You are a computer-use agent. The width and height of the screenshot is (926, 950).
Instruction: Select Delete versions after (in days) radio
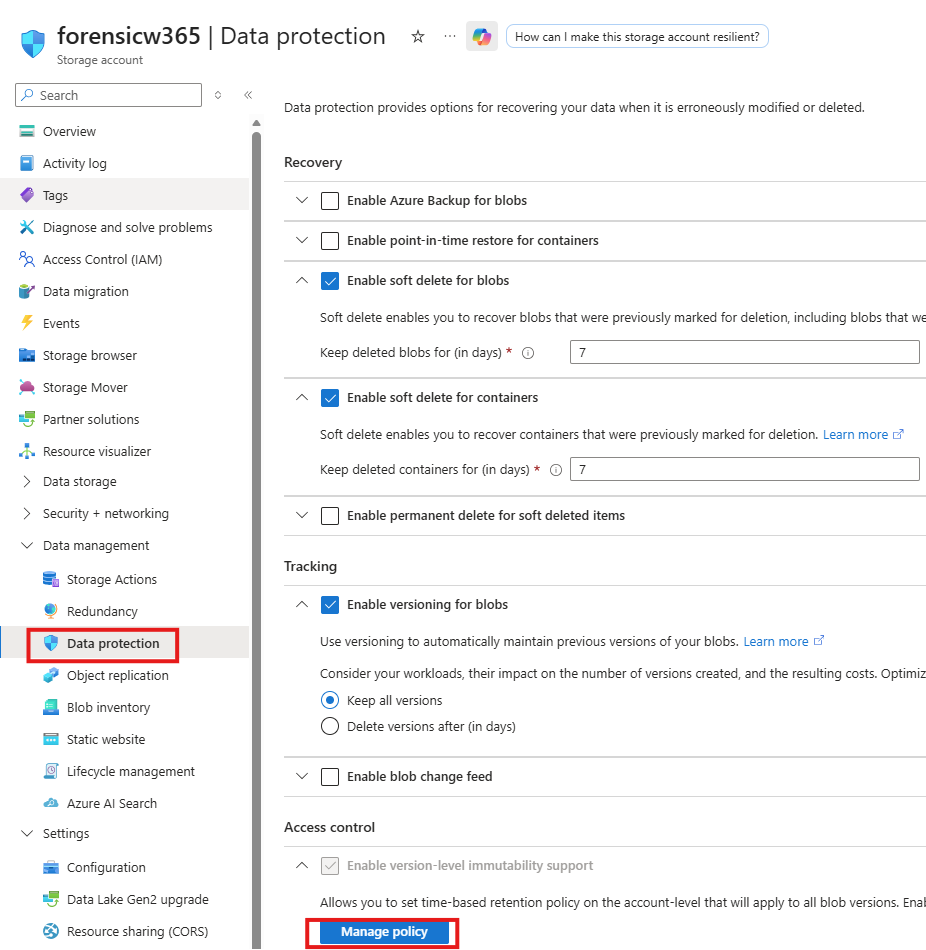[x=330, y=726]
